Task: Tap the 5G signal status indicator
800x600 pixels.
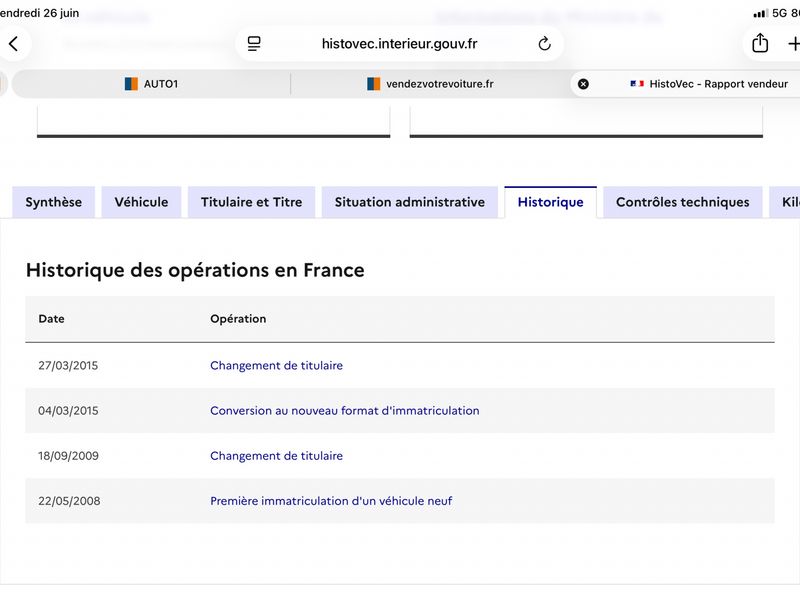Action: coord(770,13)
